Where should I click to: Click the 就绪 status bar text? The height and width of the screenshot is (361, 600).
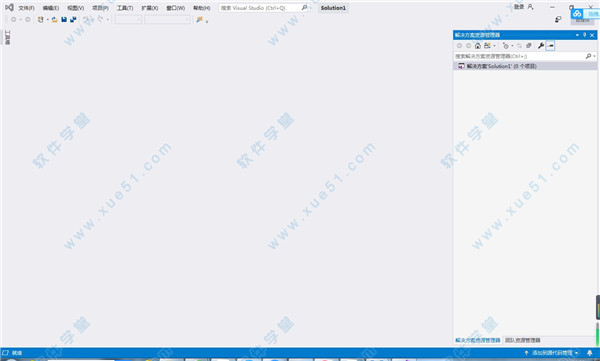pos(17,353)
